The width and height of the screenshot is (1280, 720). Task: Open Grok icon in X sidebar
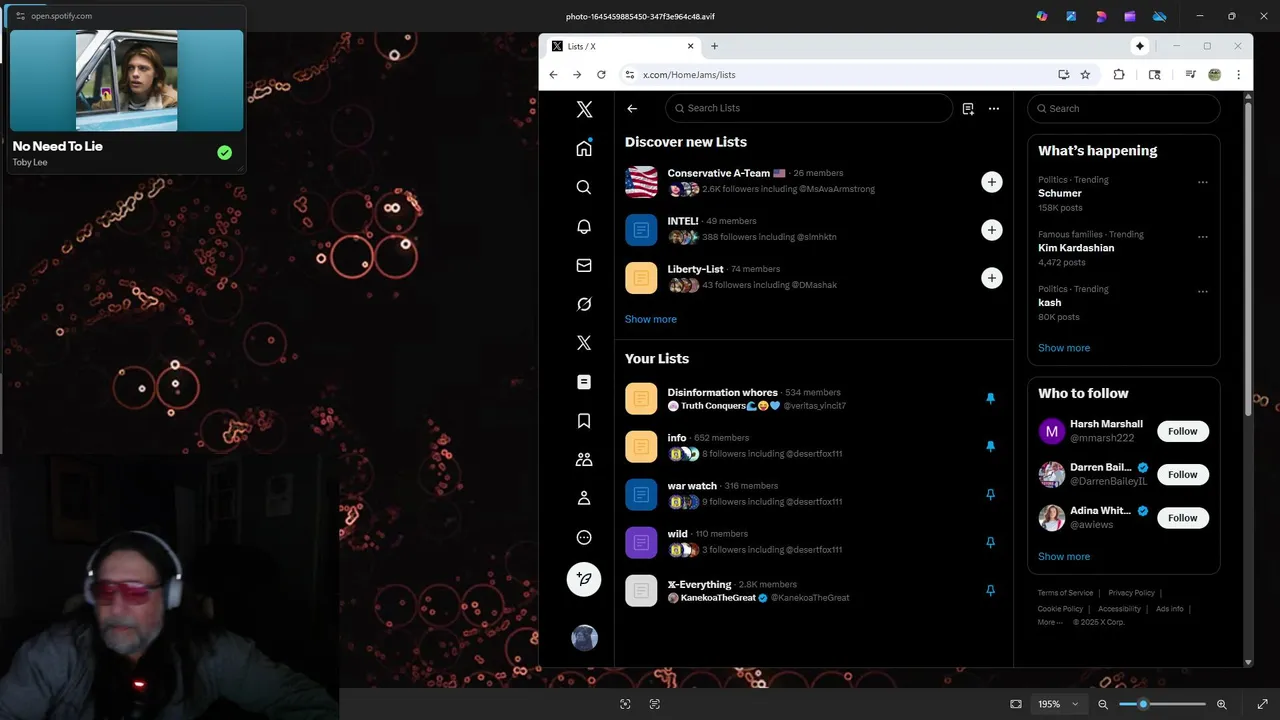[x=584, y=304]
